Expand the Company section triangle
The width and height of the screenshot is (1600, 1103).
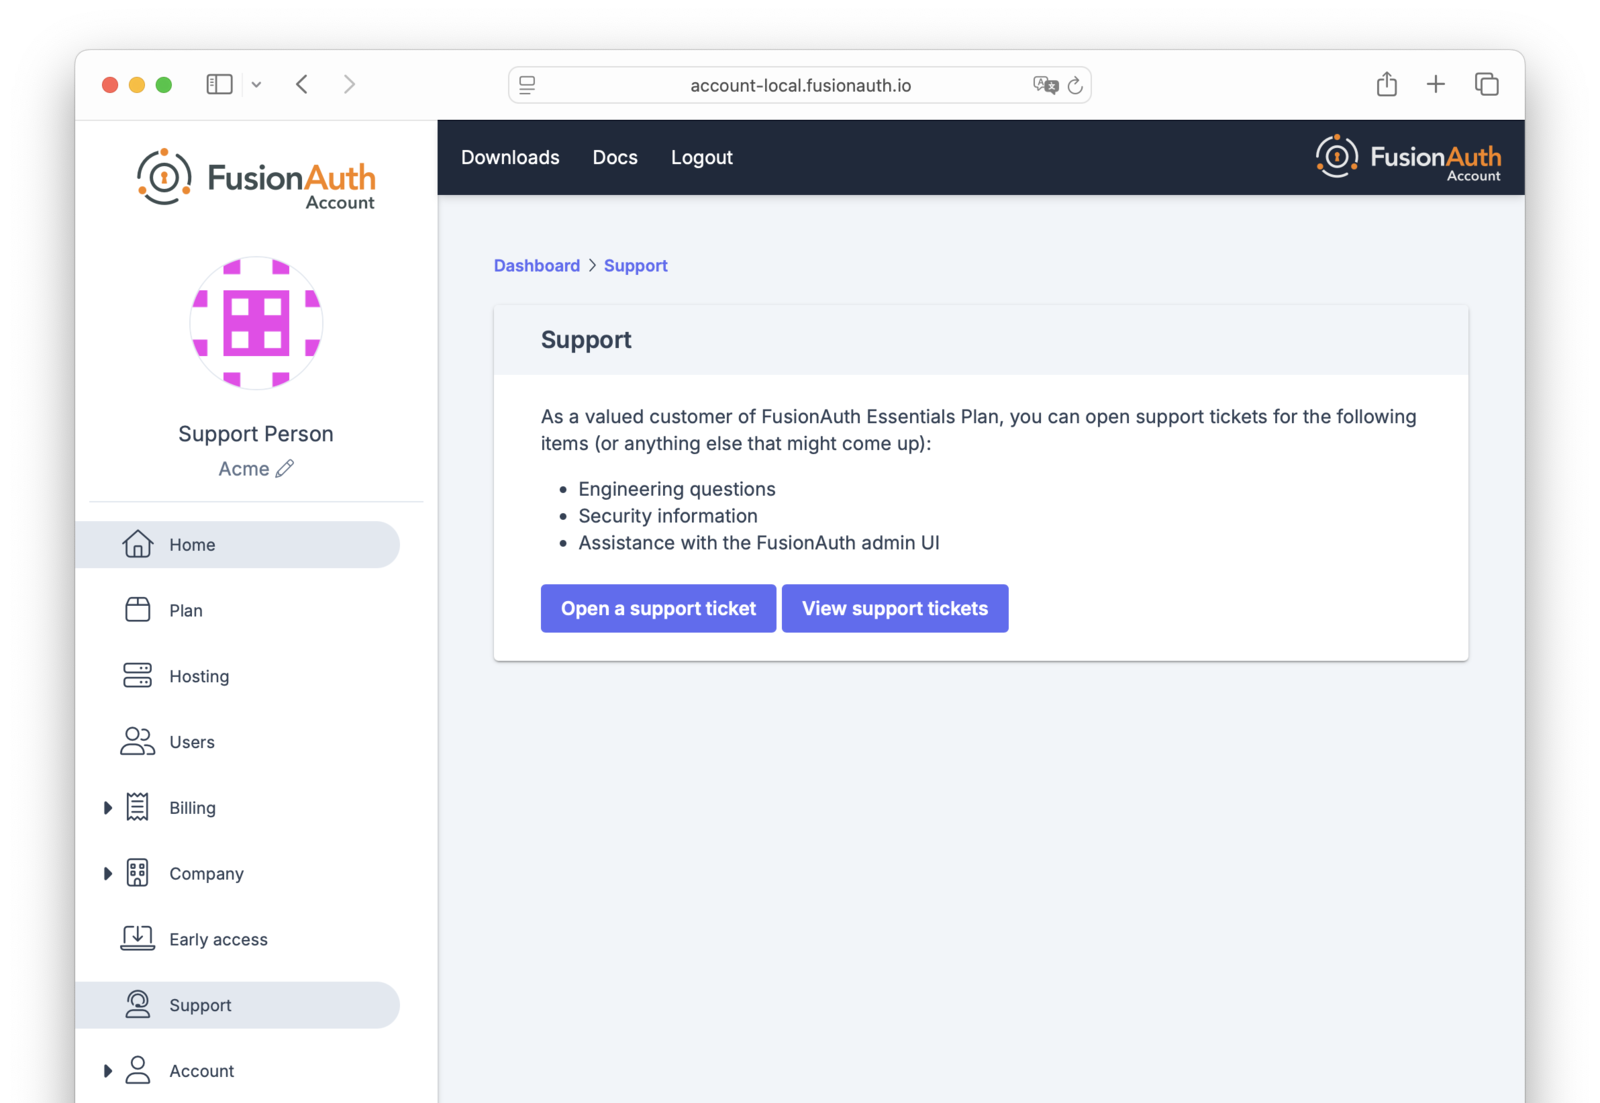[x=107, y=874]
